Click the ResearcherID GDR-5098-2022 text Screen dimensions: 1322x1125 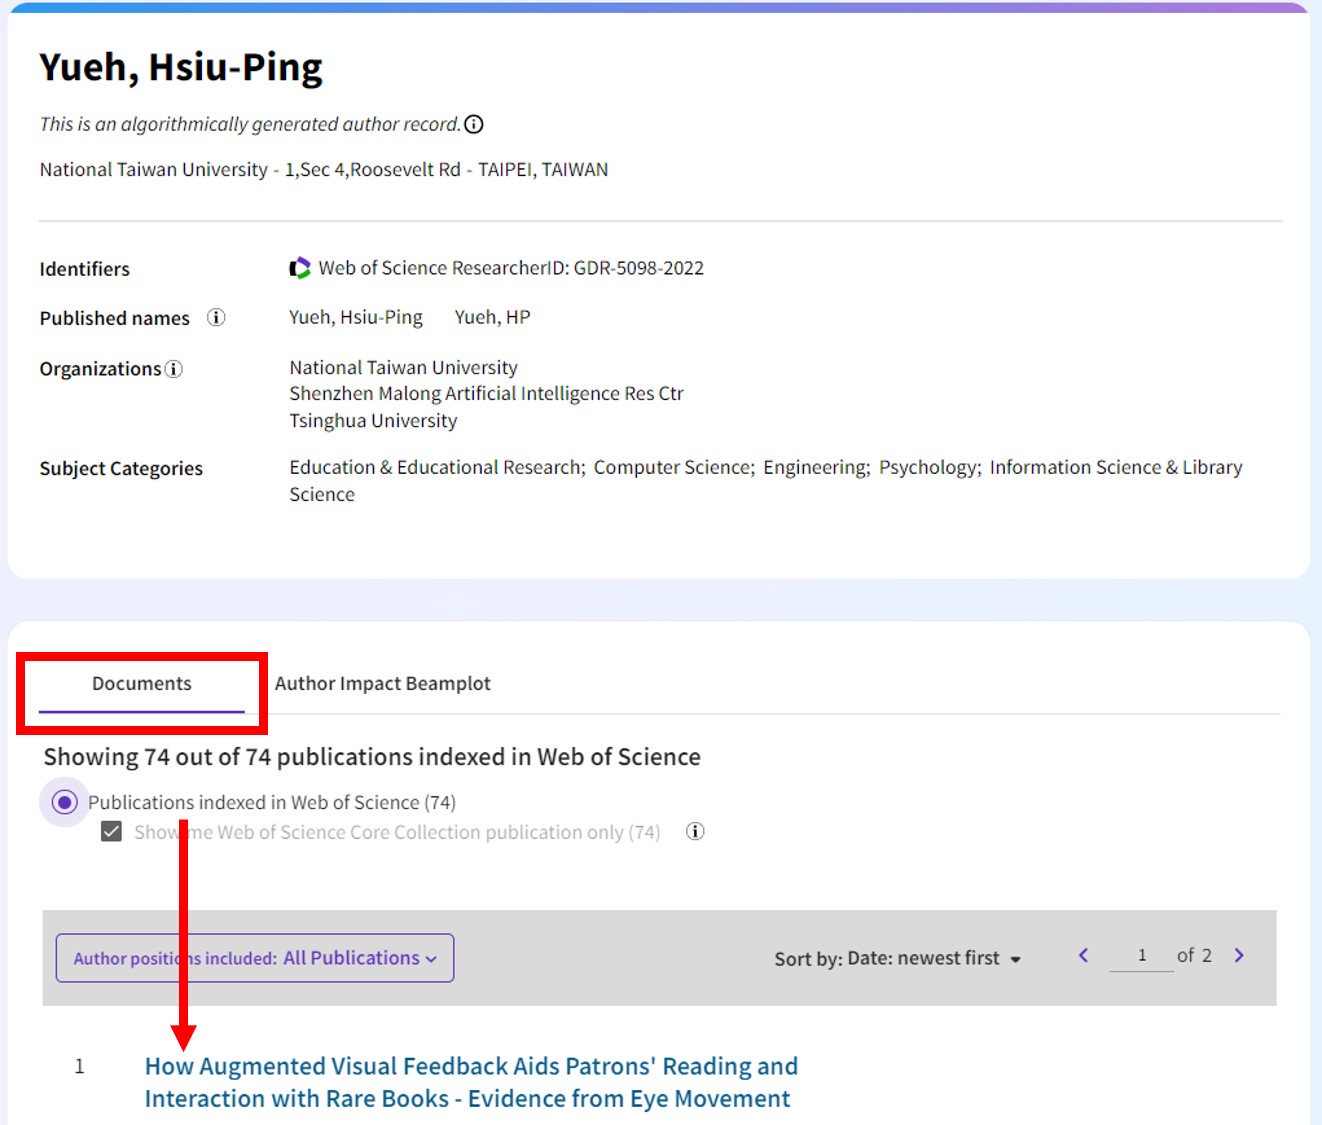click(511, 268)
